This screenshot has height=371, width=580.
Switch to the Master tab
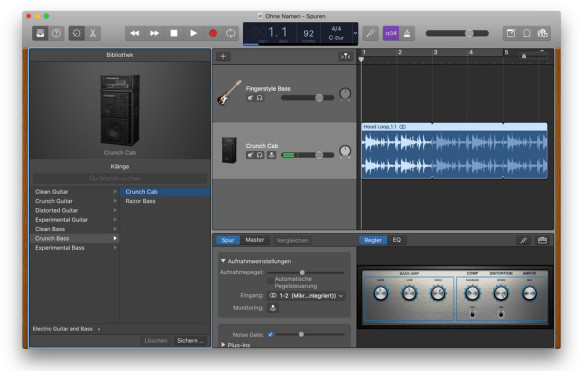tap(255, 240)
